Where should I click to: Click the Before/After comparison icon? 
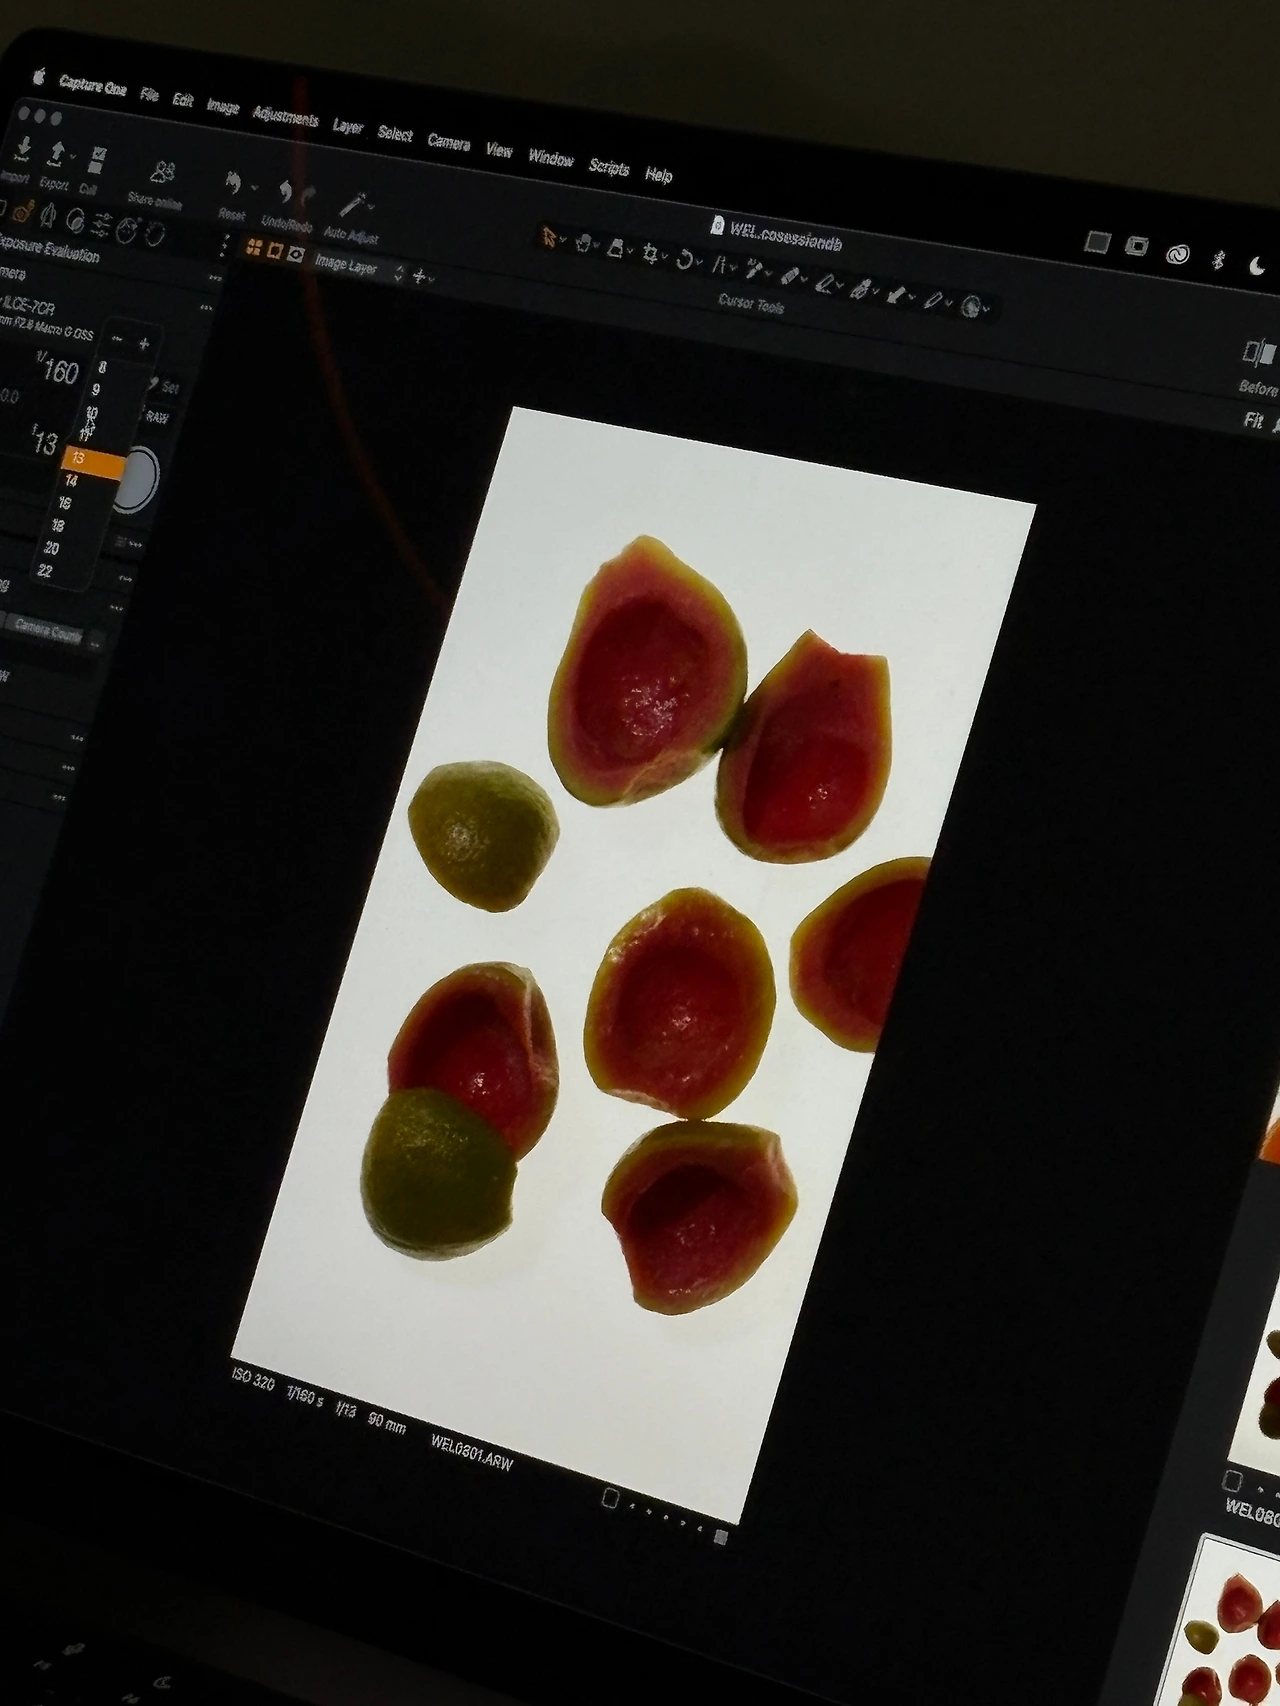point(1259,352)
